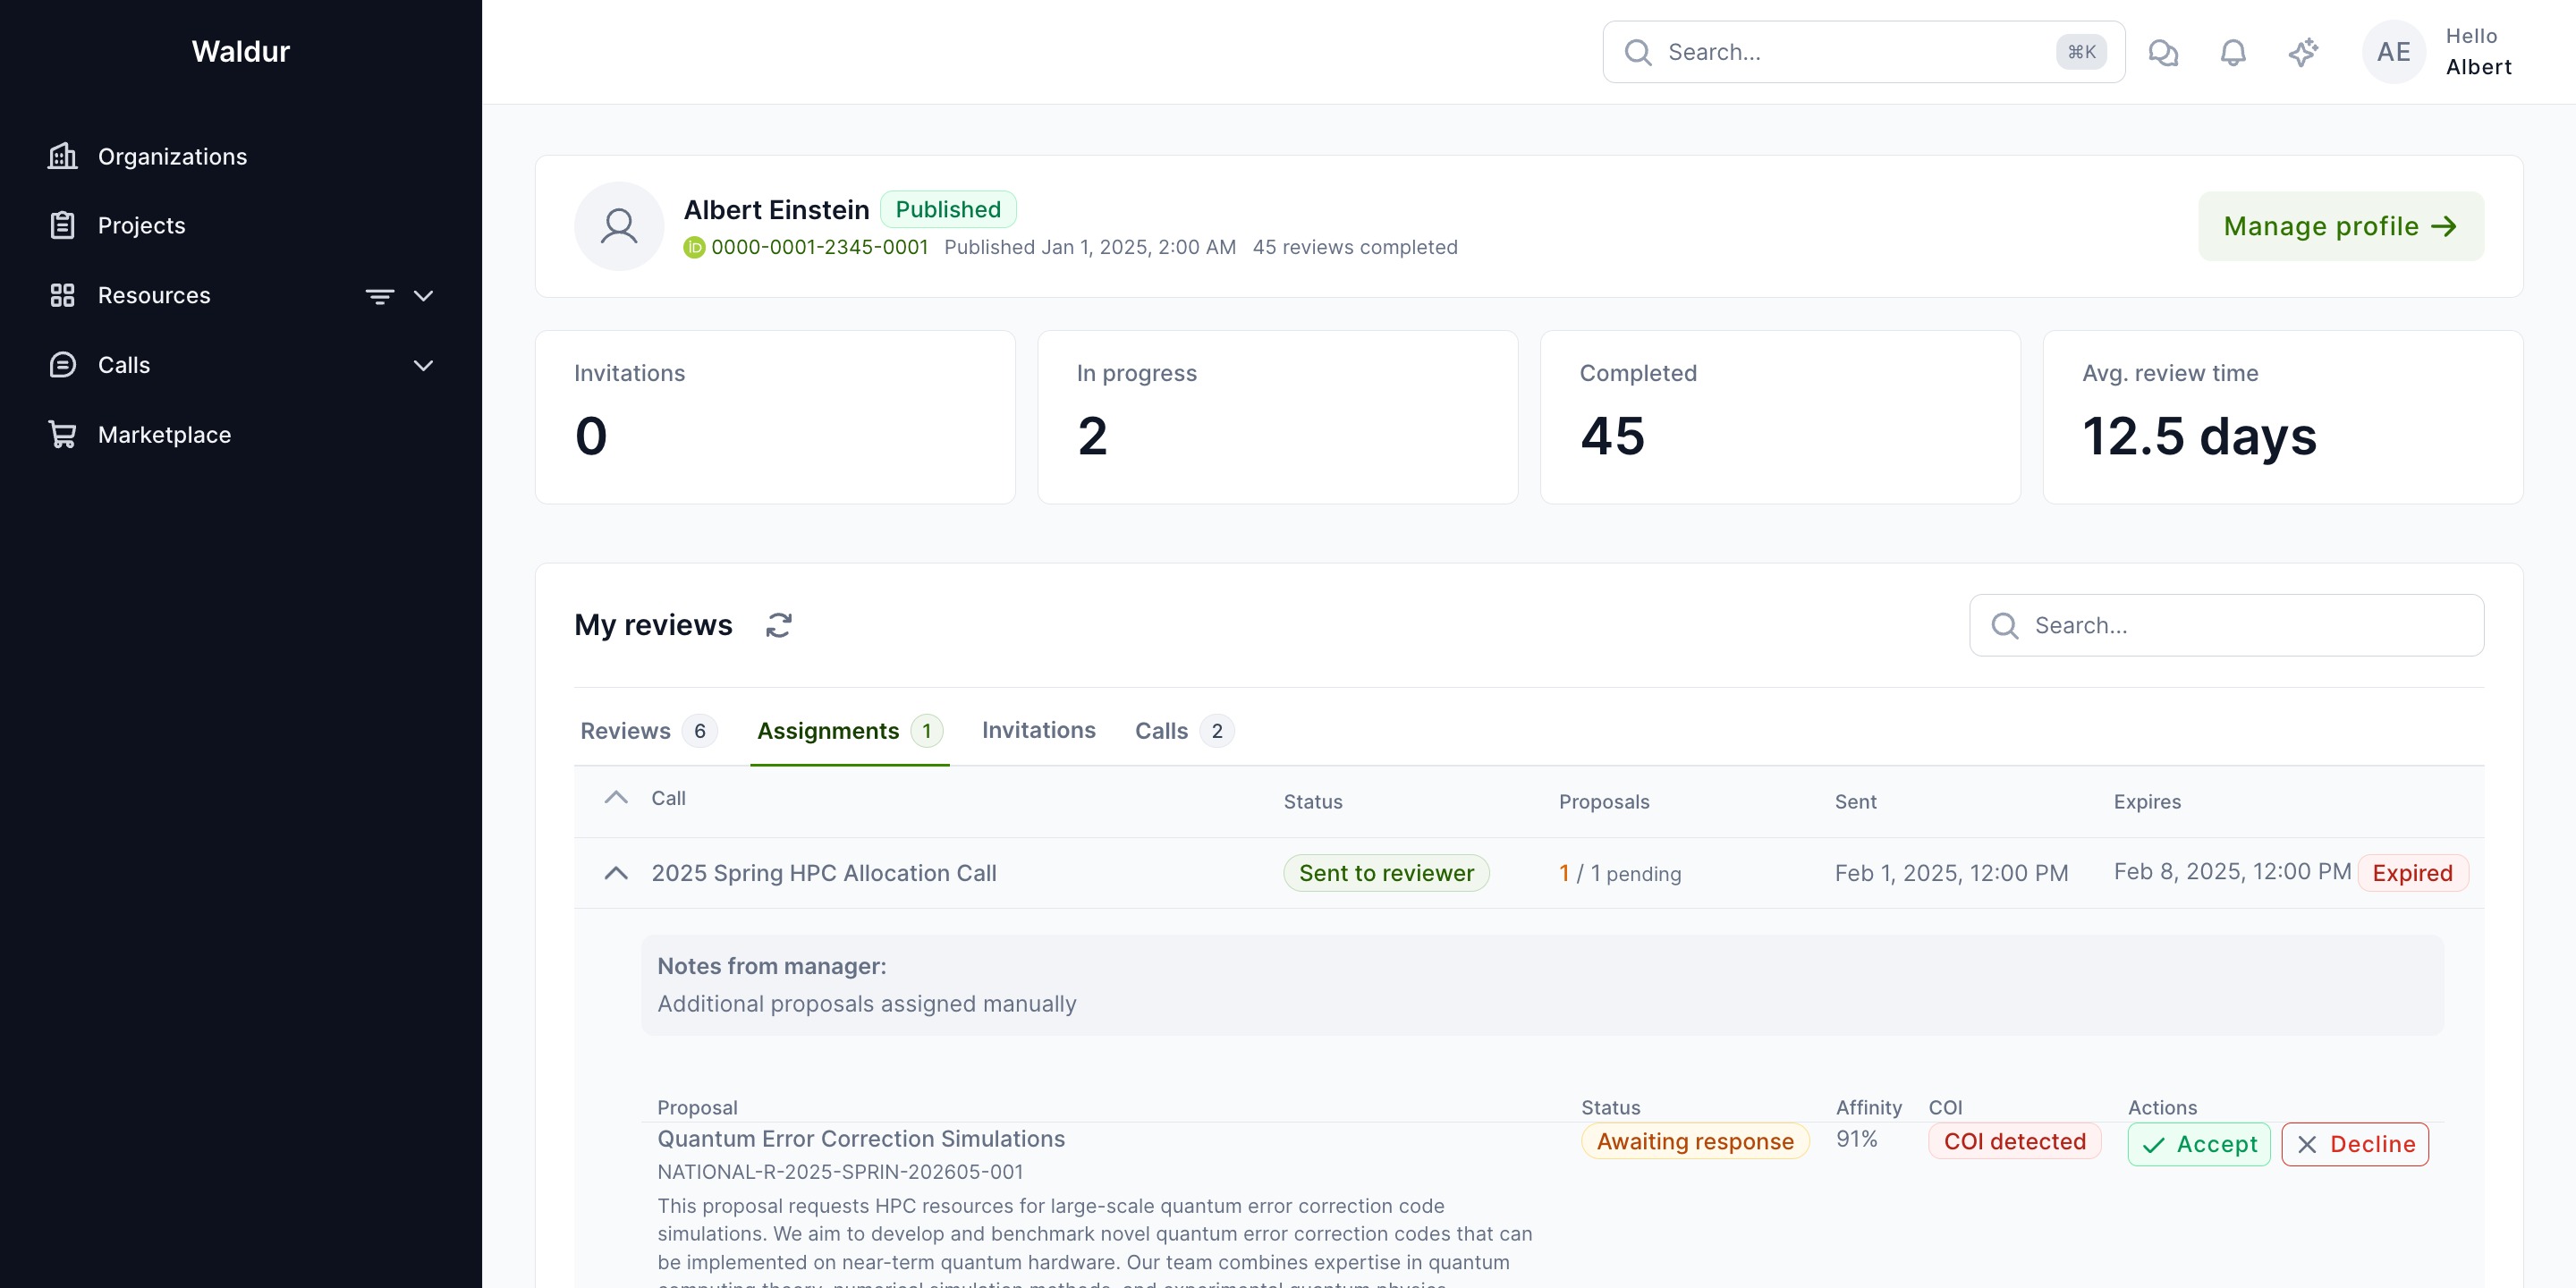The image size is (2576, 1288).
Task: Open the In progress stat card
Action: [1277, 417]
